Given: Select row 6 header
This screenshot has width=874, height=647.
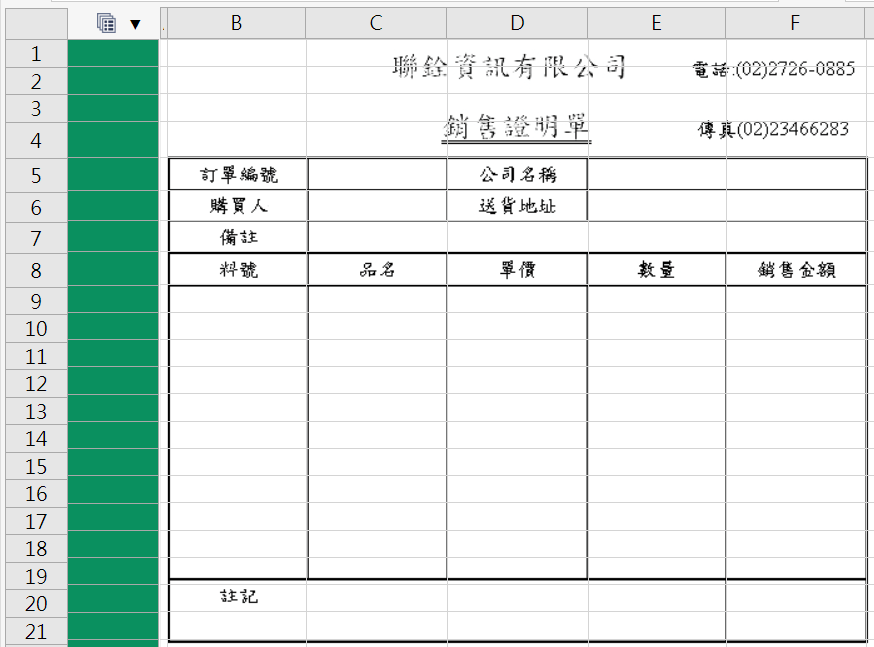Looking at the screenshot, I should pyautogui.click(x=36, y=207).
